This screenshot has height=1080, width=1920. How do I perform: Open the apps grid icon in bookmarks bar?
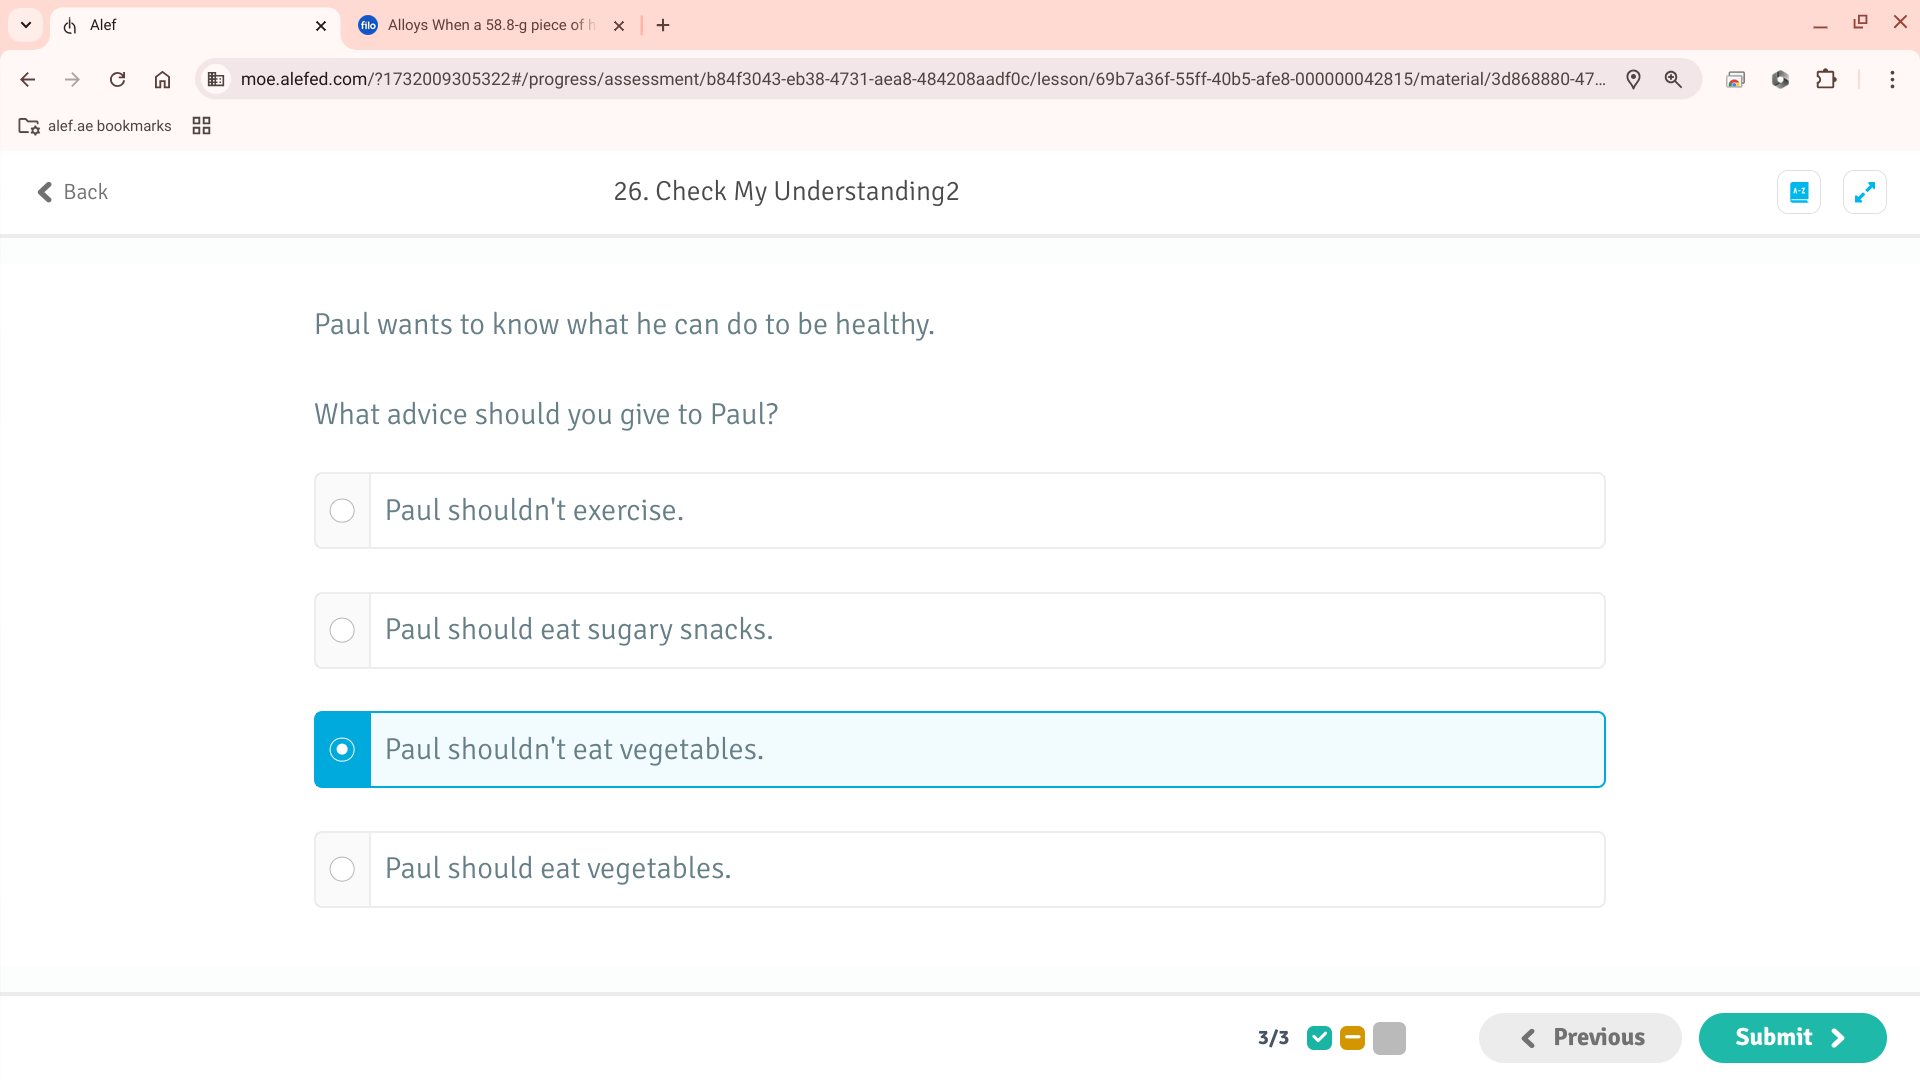pyautogui.click(x=201, y=126)
